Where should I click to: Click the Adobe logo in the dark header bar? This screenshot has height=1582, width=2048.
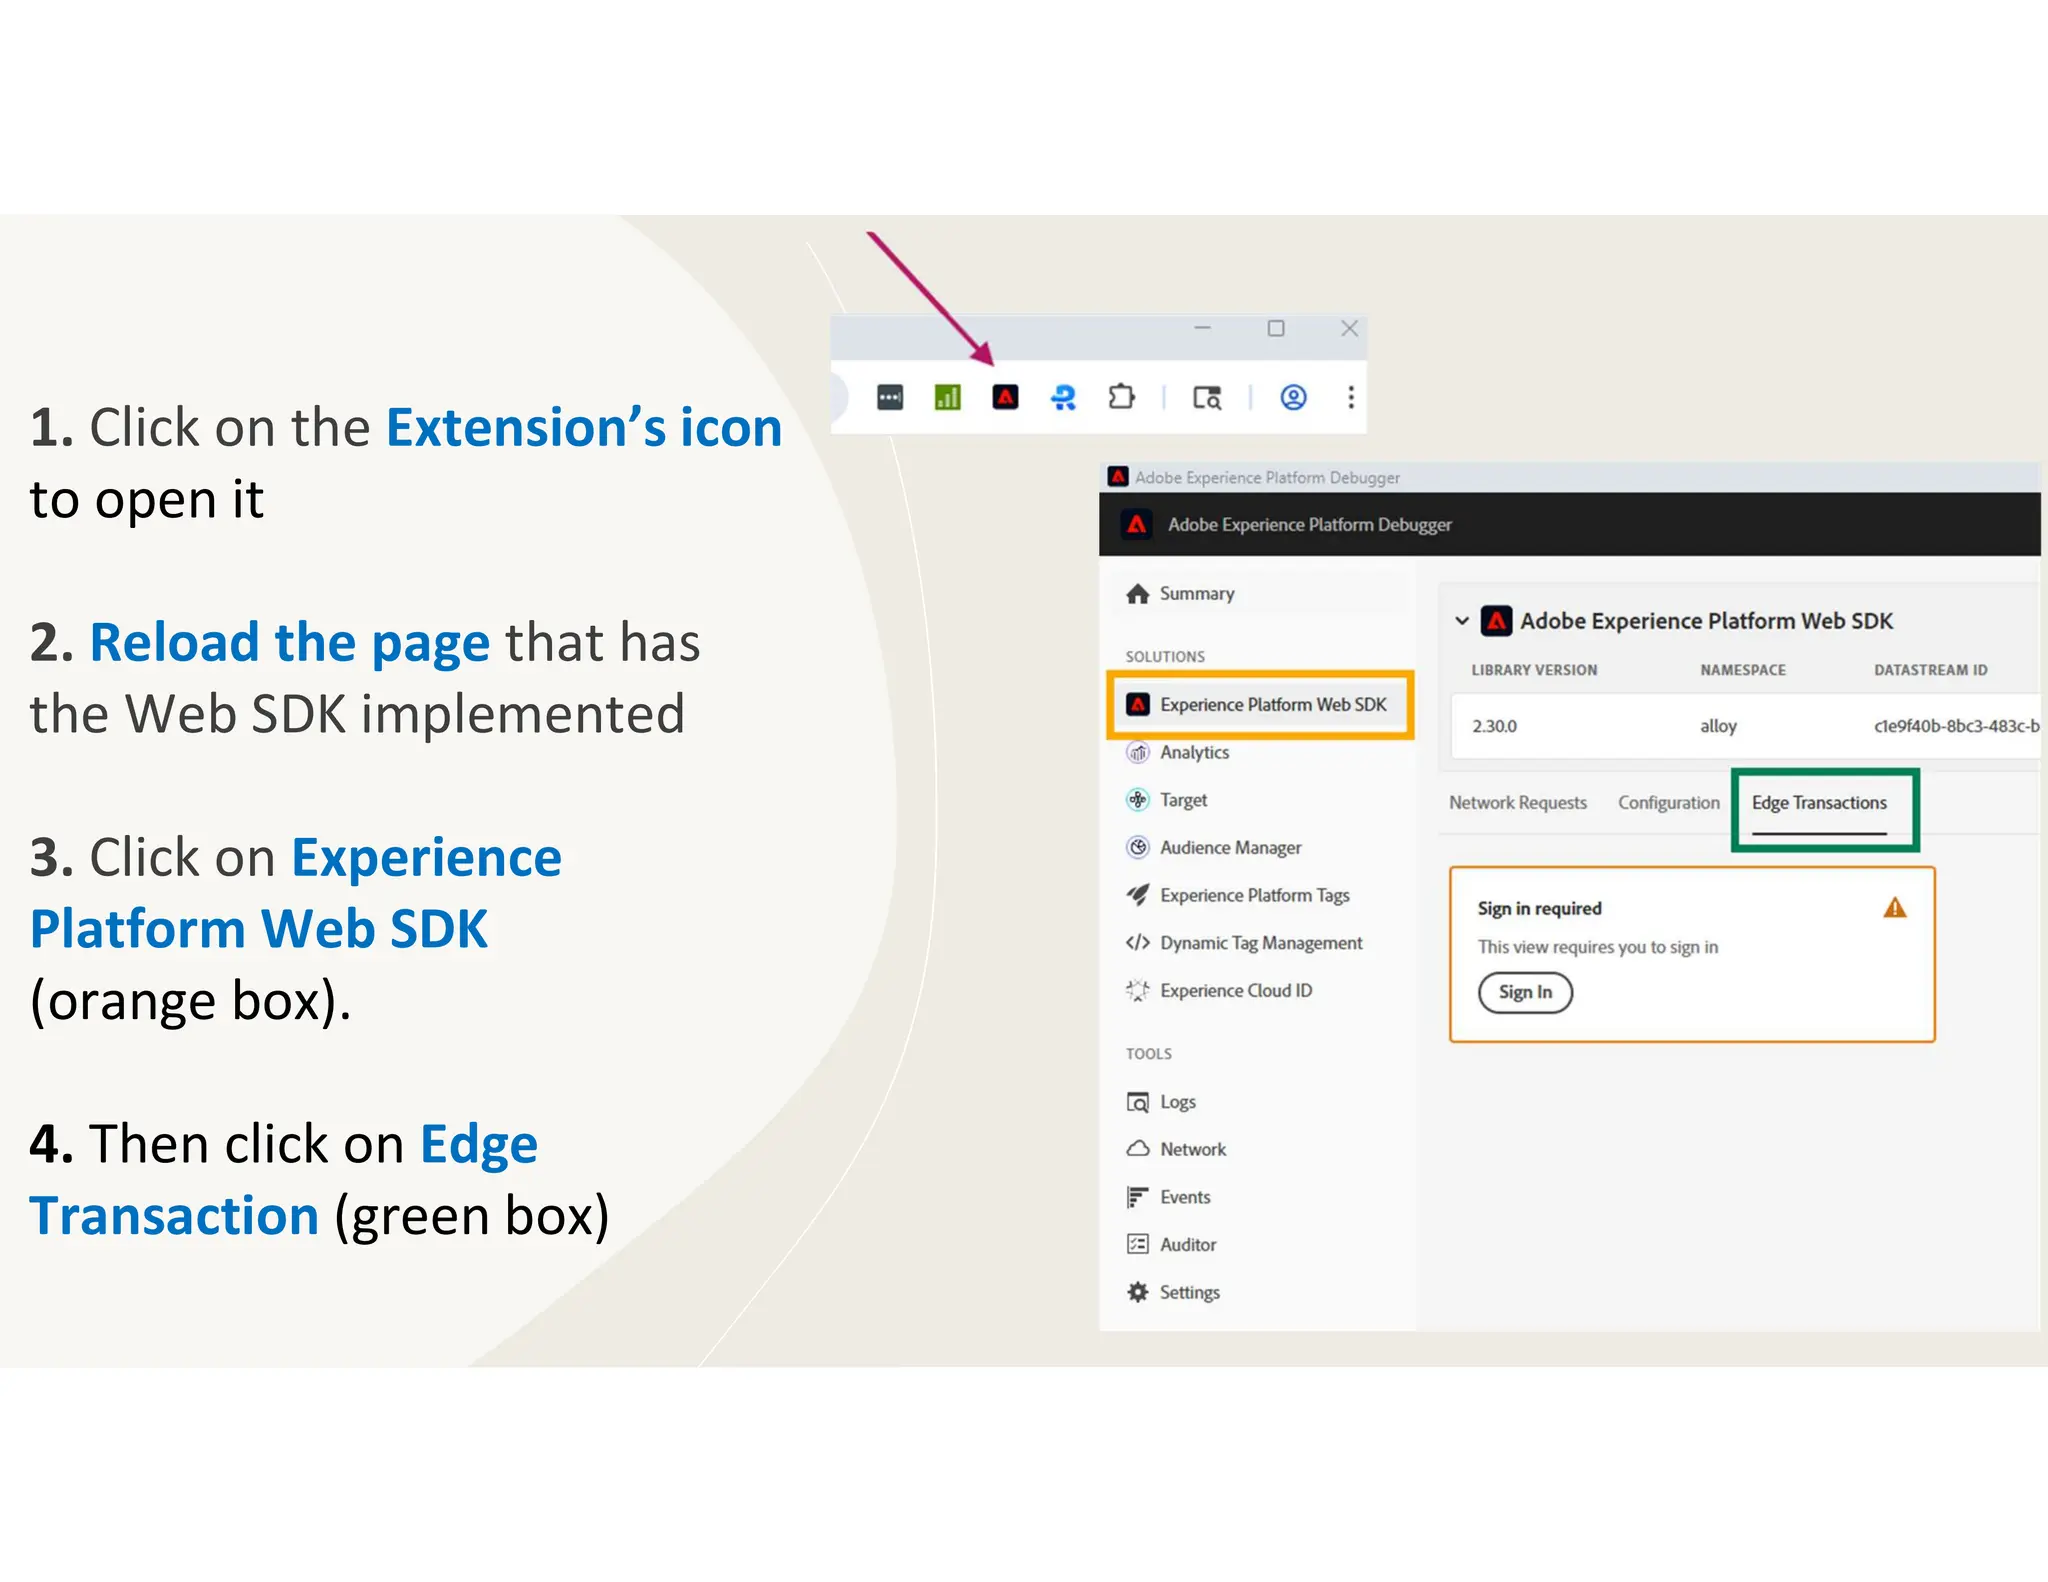[x=1137, y=524]
